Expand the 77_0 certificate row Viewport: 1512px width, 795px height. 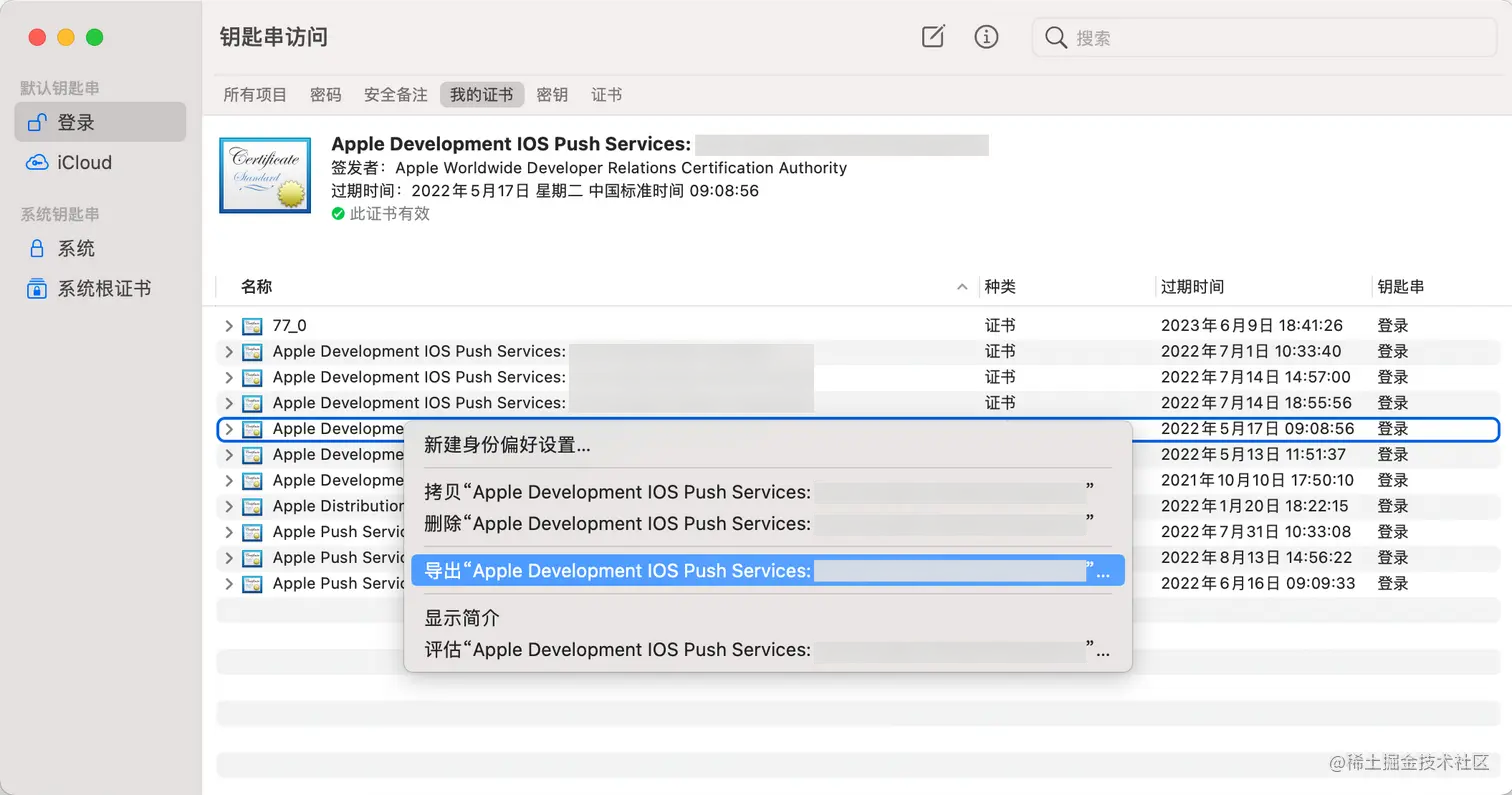(229, 326)
